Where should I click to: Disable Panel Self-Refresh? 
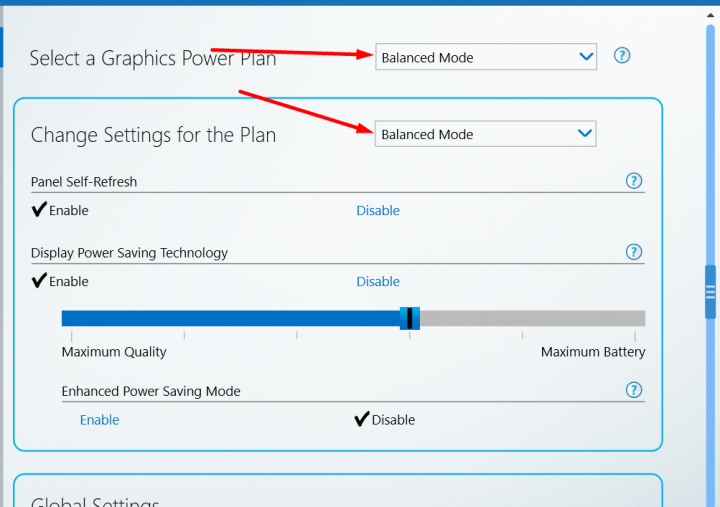(x=378, y=210)
